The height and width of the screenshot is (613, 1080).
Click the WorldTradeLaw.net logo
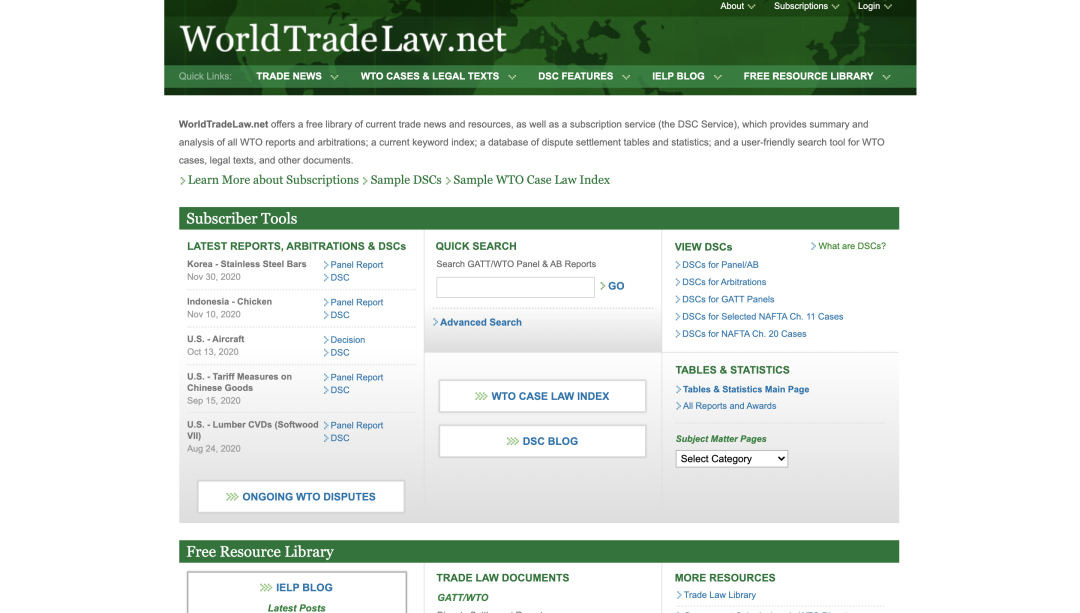(x=343, y=39)
